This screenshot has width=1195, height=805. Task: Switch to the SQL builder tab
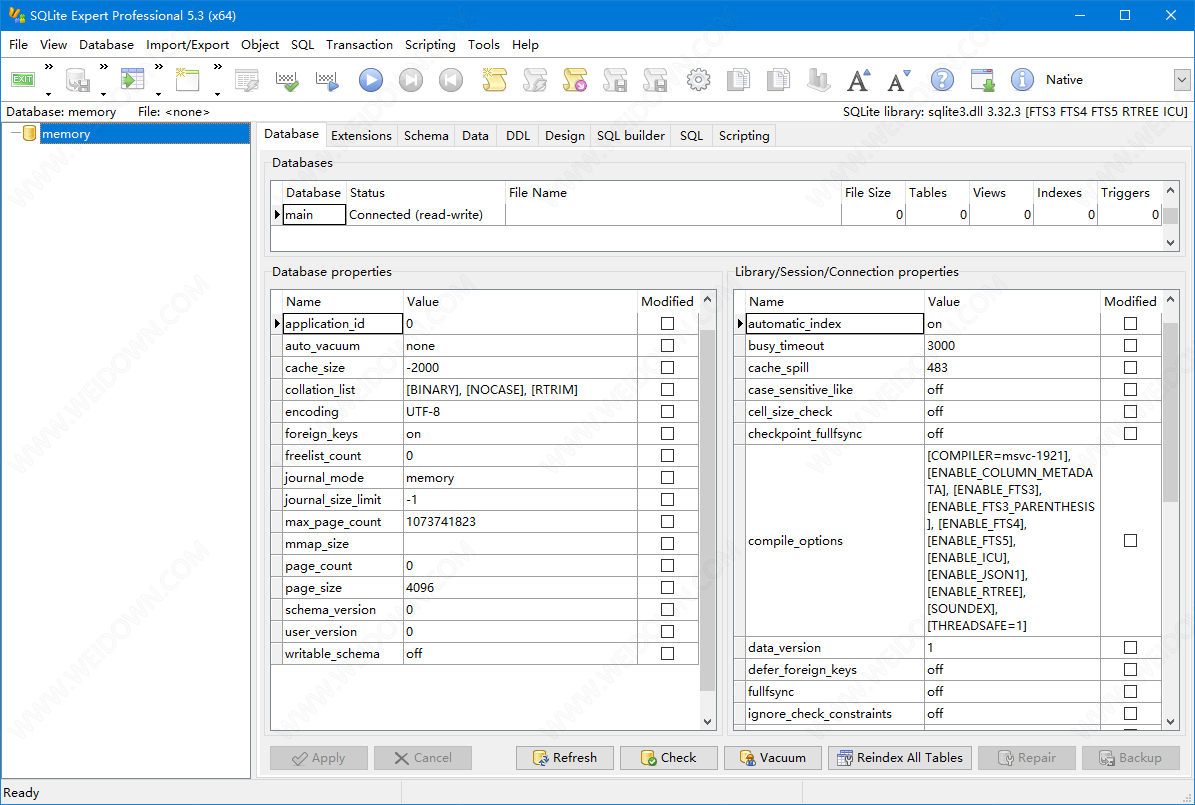(x=630, y=136)
